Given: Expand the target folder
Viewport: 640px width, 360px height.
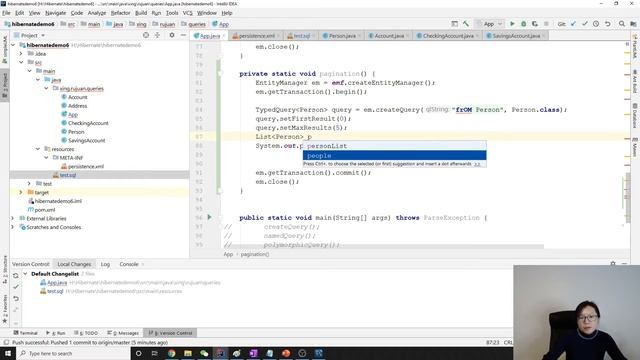Looking at the screenshot, I should pyautogui.click(x=21, y=192).
